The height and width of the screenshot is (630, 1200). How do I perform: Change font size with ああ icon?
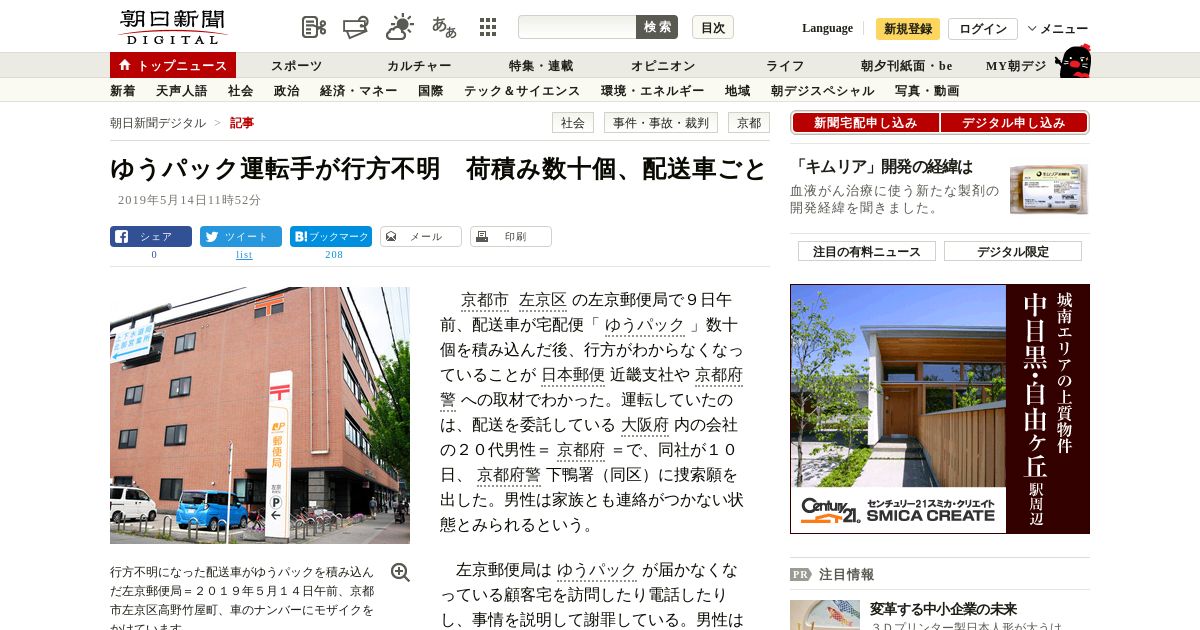tap(444, 27)
